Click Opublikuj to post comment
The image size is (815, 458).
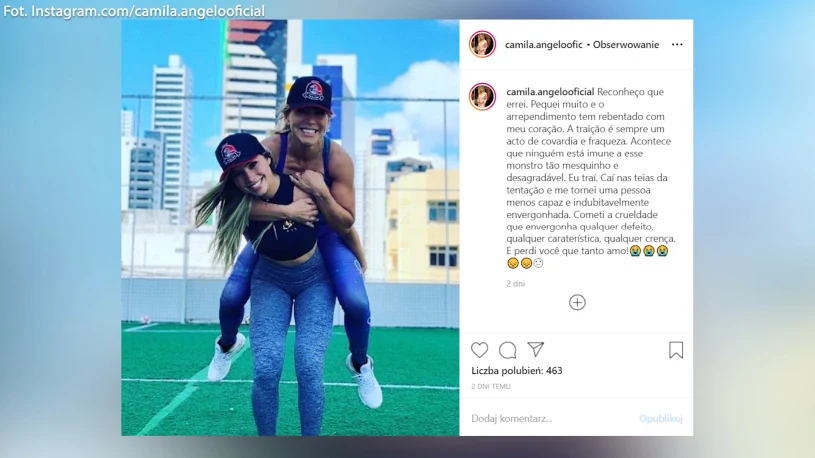(661, 418)
